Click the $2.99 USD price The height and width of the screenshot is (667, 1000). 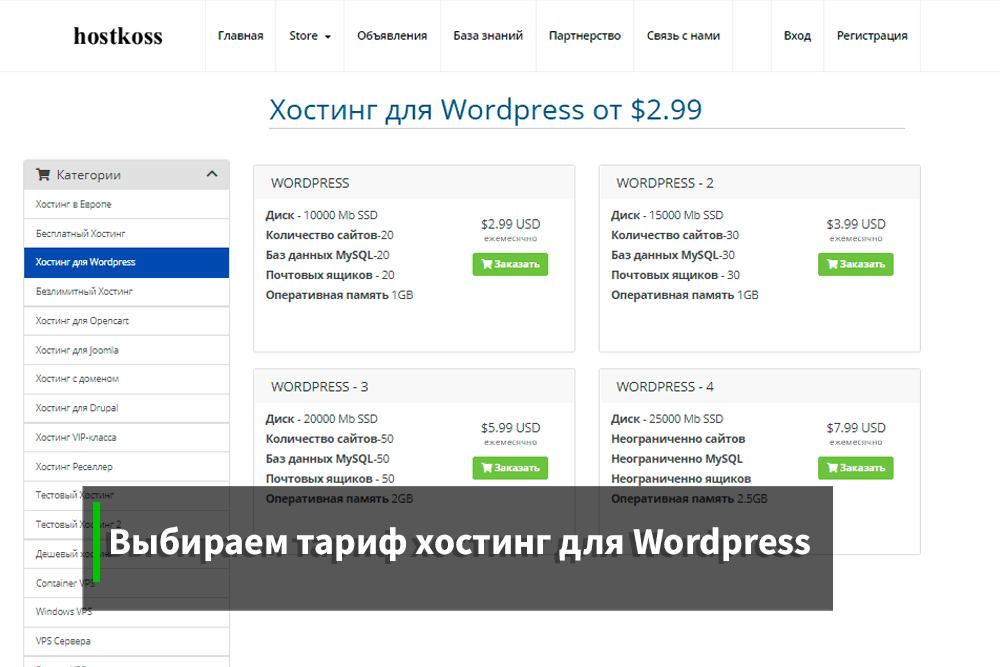tap(510, 224)
